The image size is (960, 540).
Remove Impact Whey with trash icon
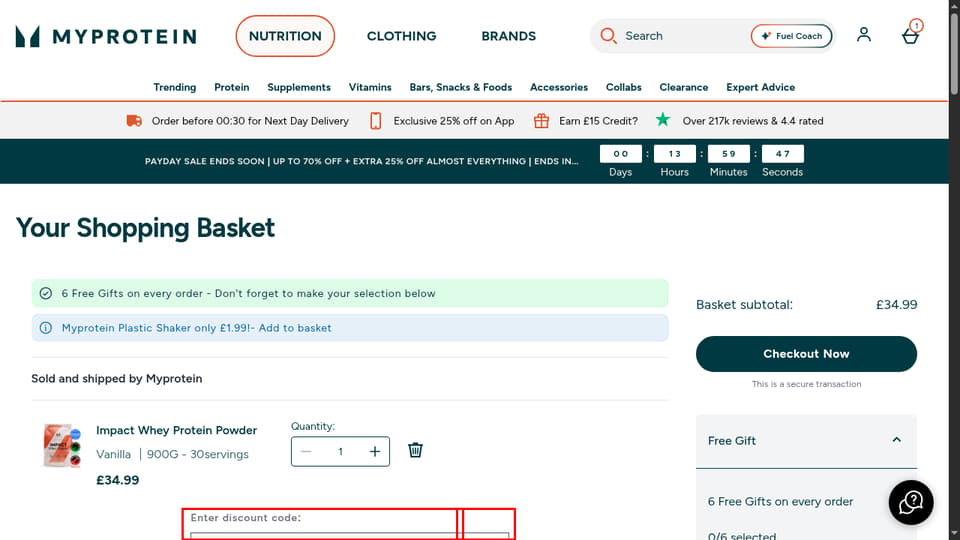pos(415,451)
